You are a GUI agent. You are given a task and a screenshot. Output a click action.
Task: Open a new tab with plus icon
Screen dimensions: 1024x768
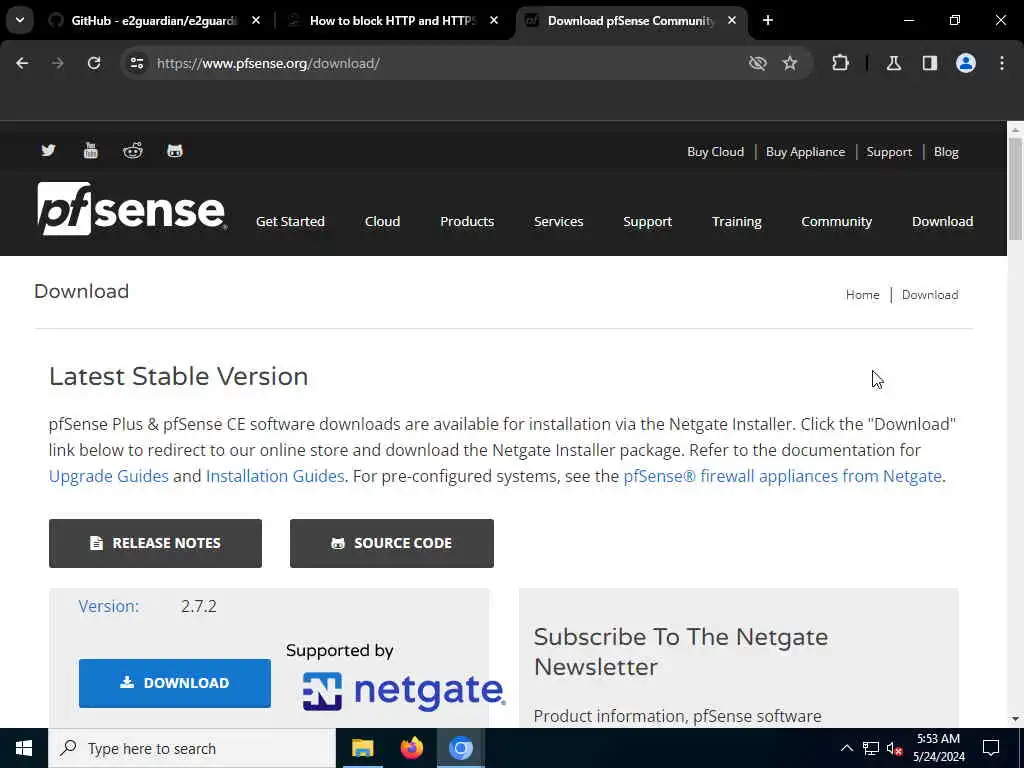pos(768,20)
